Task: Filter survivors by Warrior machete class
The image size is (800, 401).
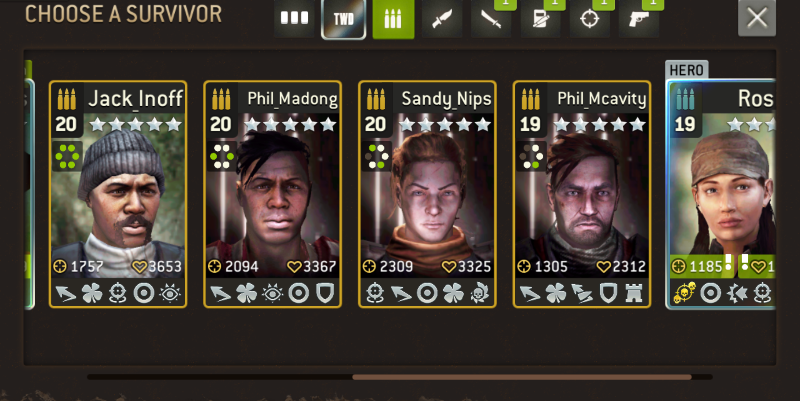Action: [491, 19]
